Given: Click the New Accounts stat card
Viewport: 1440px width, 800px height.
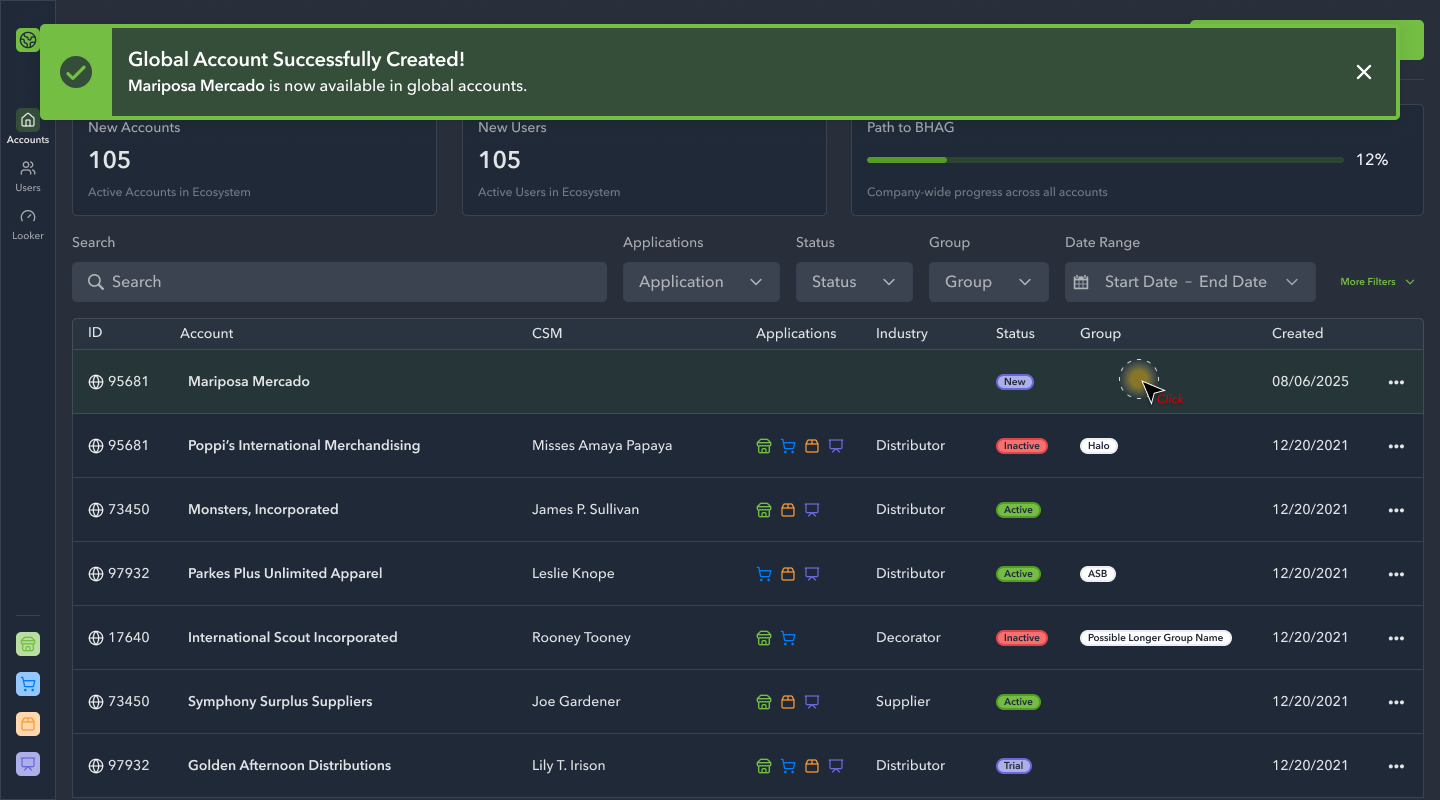Looking at the screenshot, I should (254, 160).
